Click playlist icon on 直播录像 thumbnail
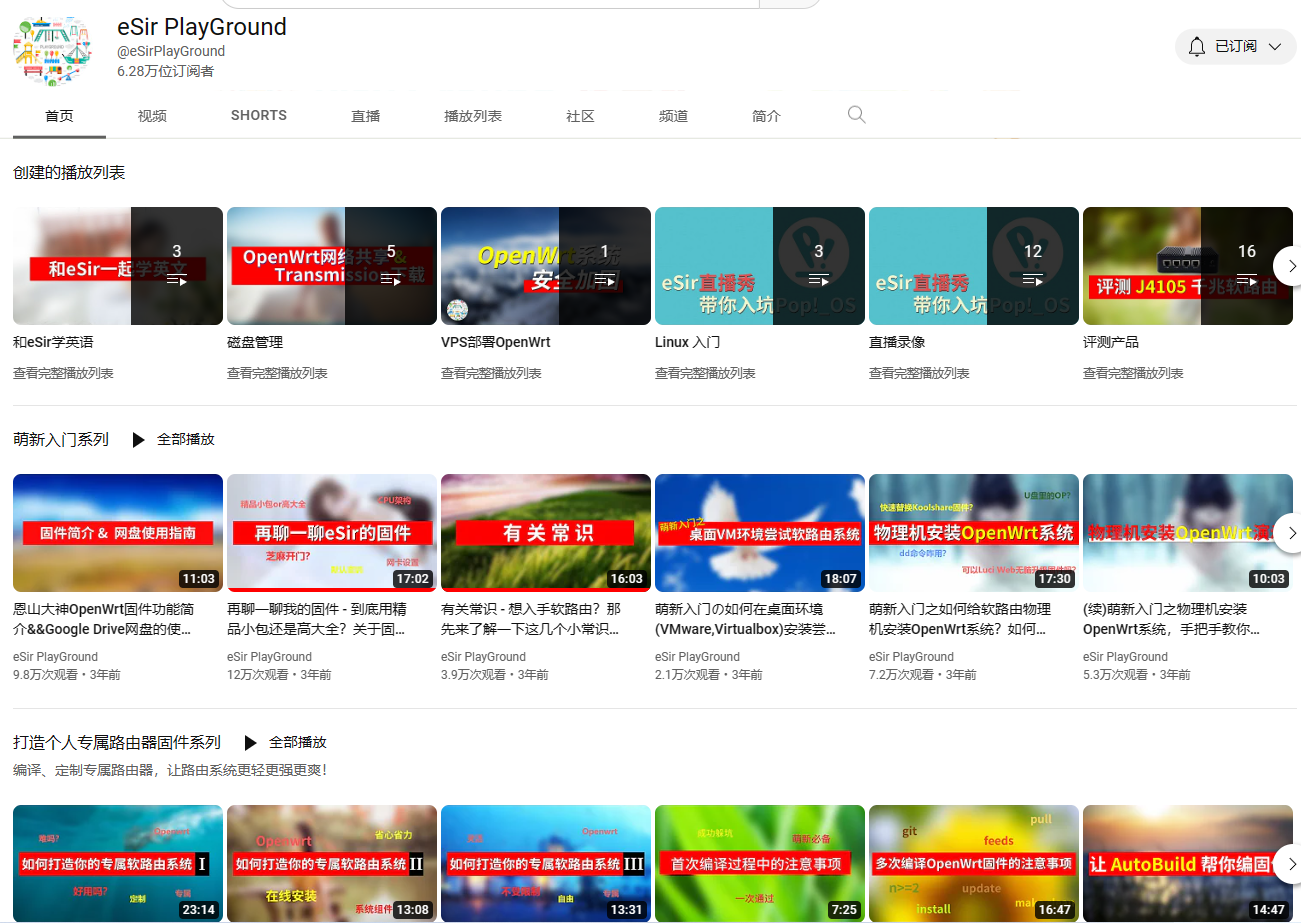Viewport: 1301px width, 923px height. (x=1033, y=280)
